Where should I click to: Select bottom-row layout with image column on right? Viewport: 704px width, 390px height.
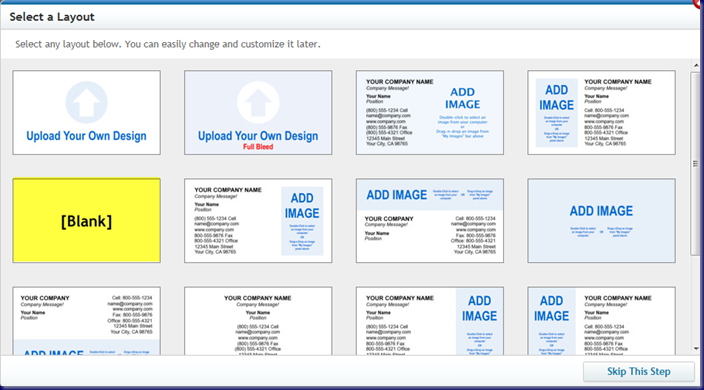(430, 321)
